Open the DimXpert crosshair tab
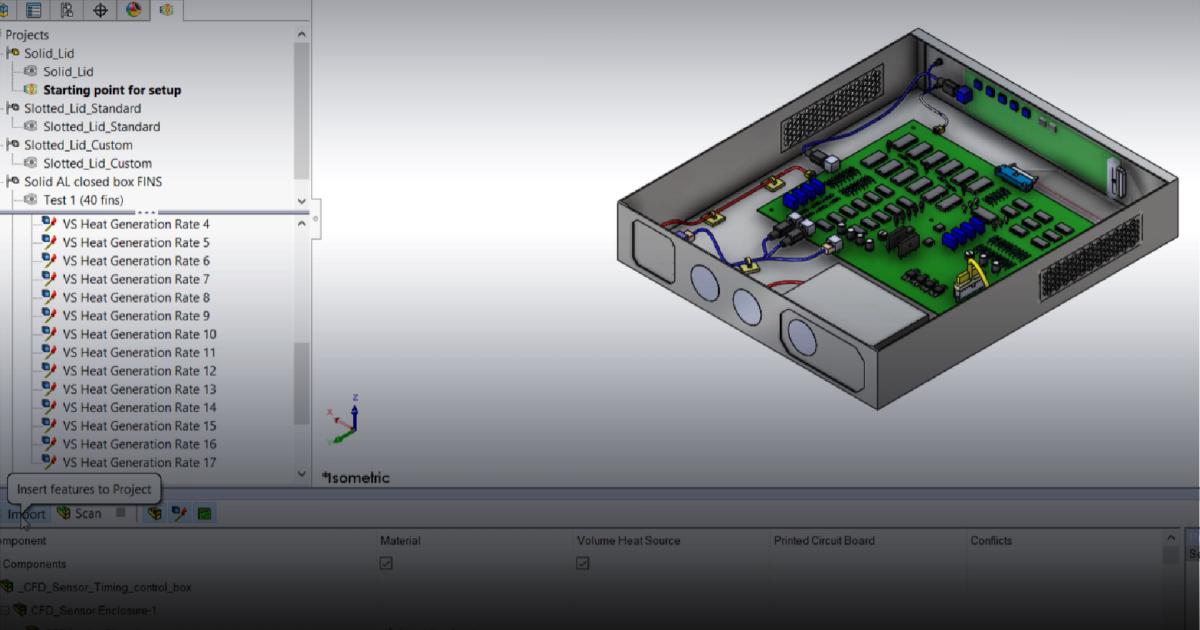The width and height of the screenshot is (1200, 630). pos(100,10)
